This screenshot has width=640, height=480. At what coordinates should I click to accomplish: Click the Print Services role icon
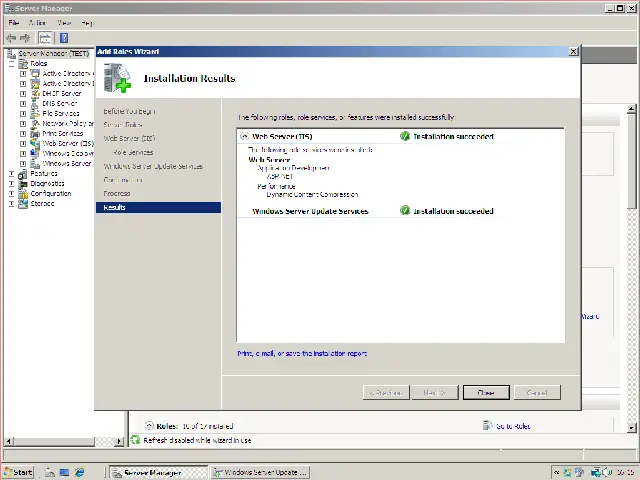[x=36, y=133]
